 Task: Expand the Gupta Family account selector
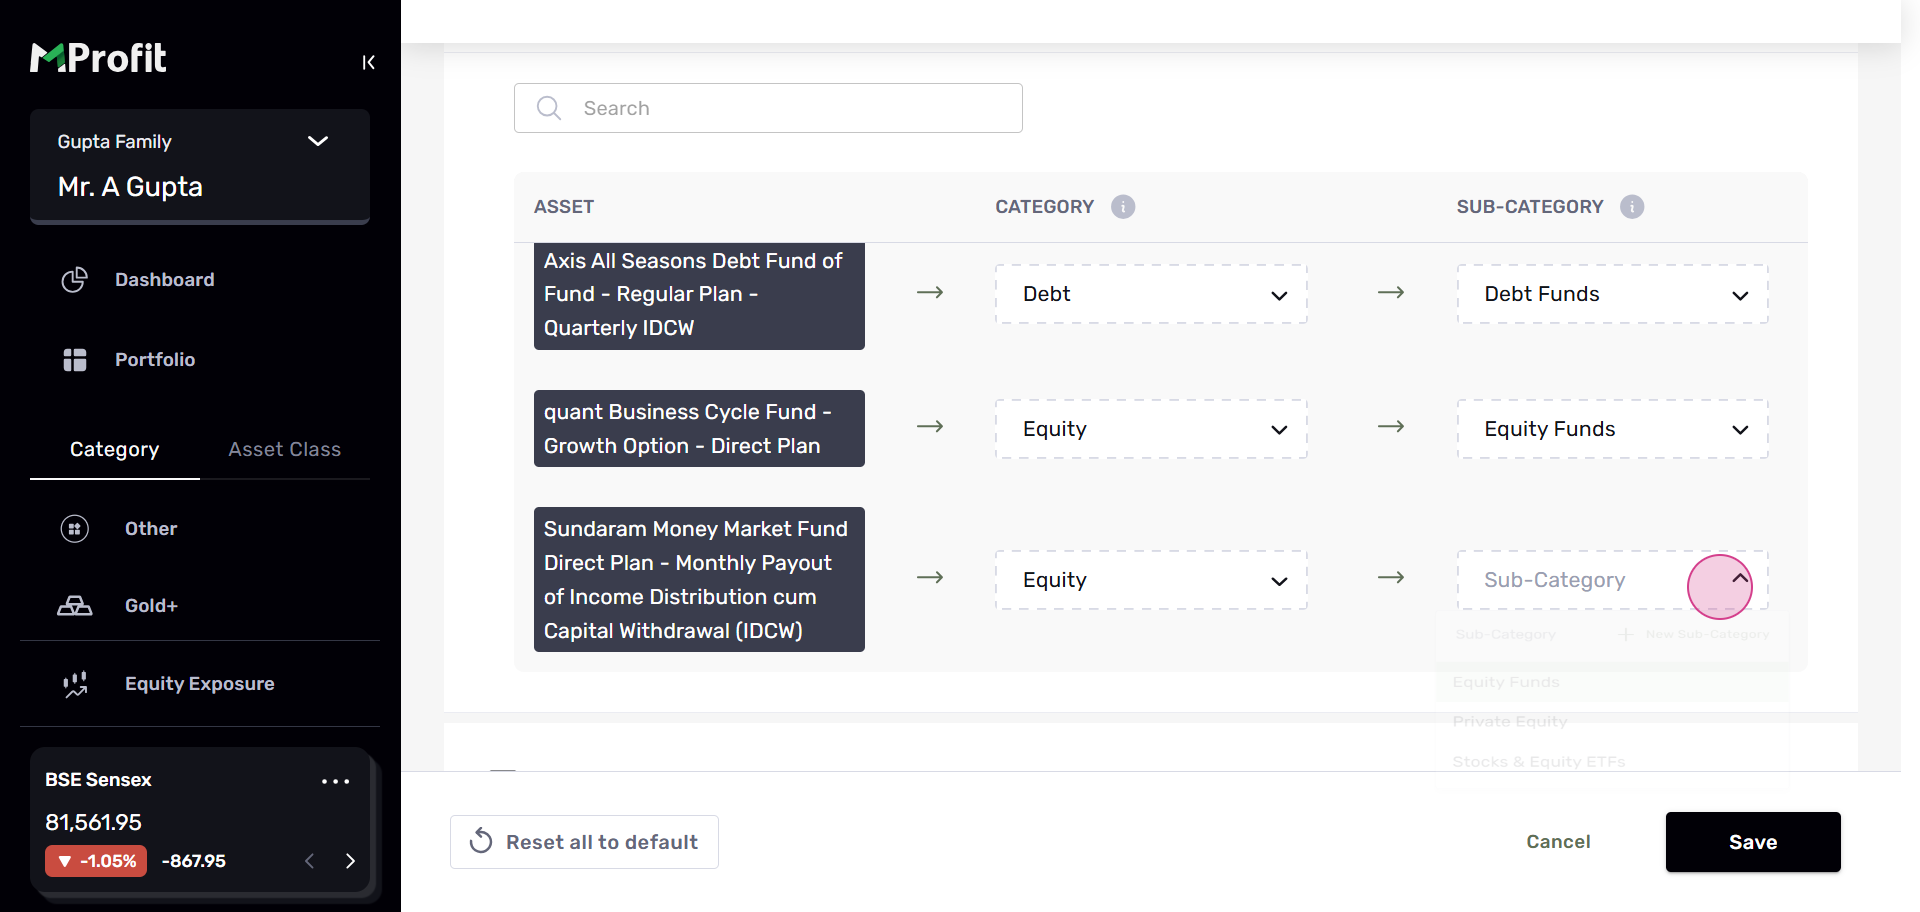coord(318,141)
